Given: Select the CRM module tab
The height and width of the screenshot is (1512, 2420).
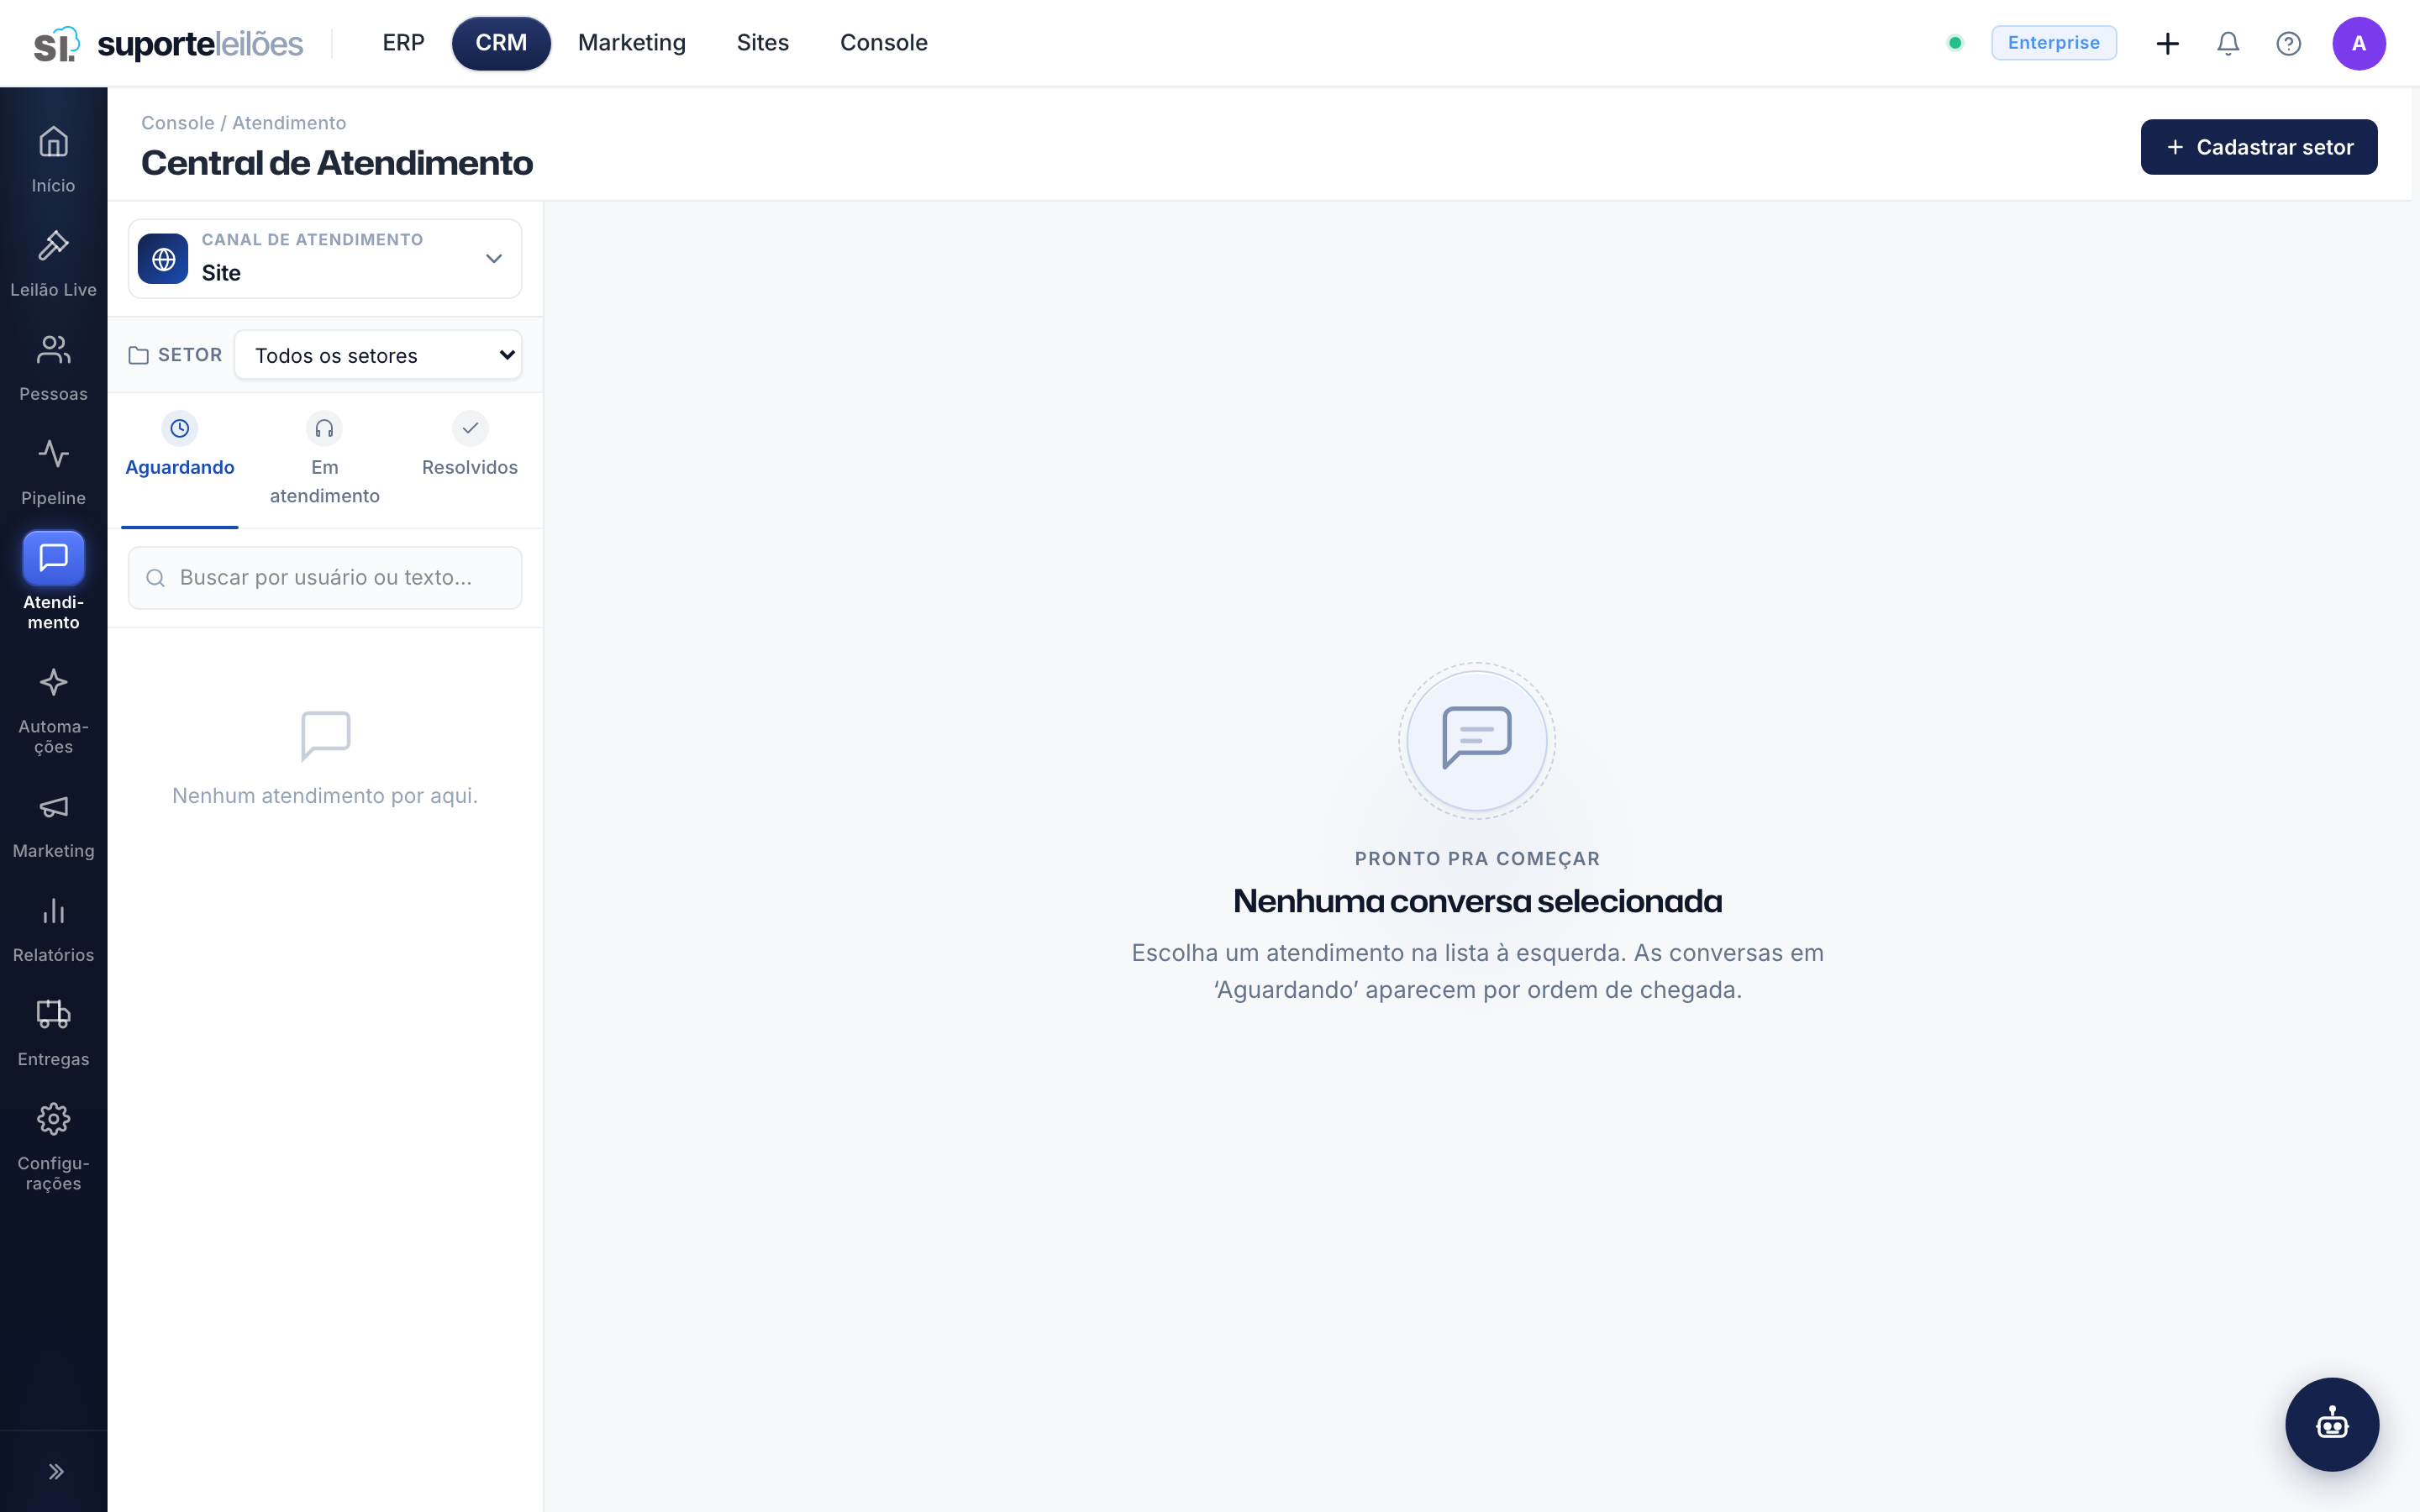Looking at the screenshot, I should click(501, 43).
